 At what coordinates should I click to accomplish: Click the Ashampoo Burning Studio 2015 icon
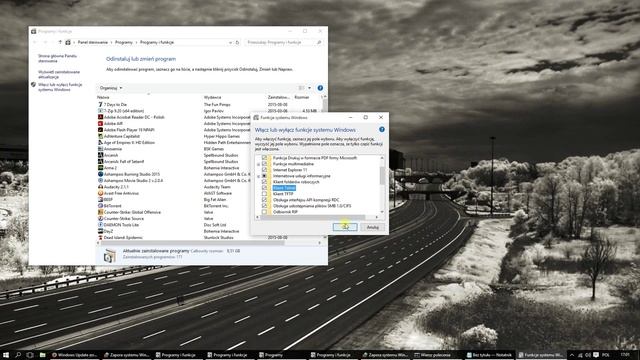[100, 174]
